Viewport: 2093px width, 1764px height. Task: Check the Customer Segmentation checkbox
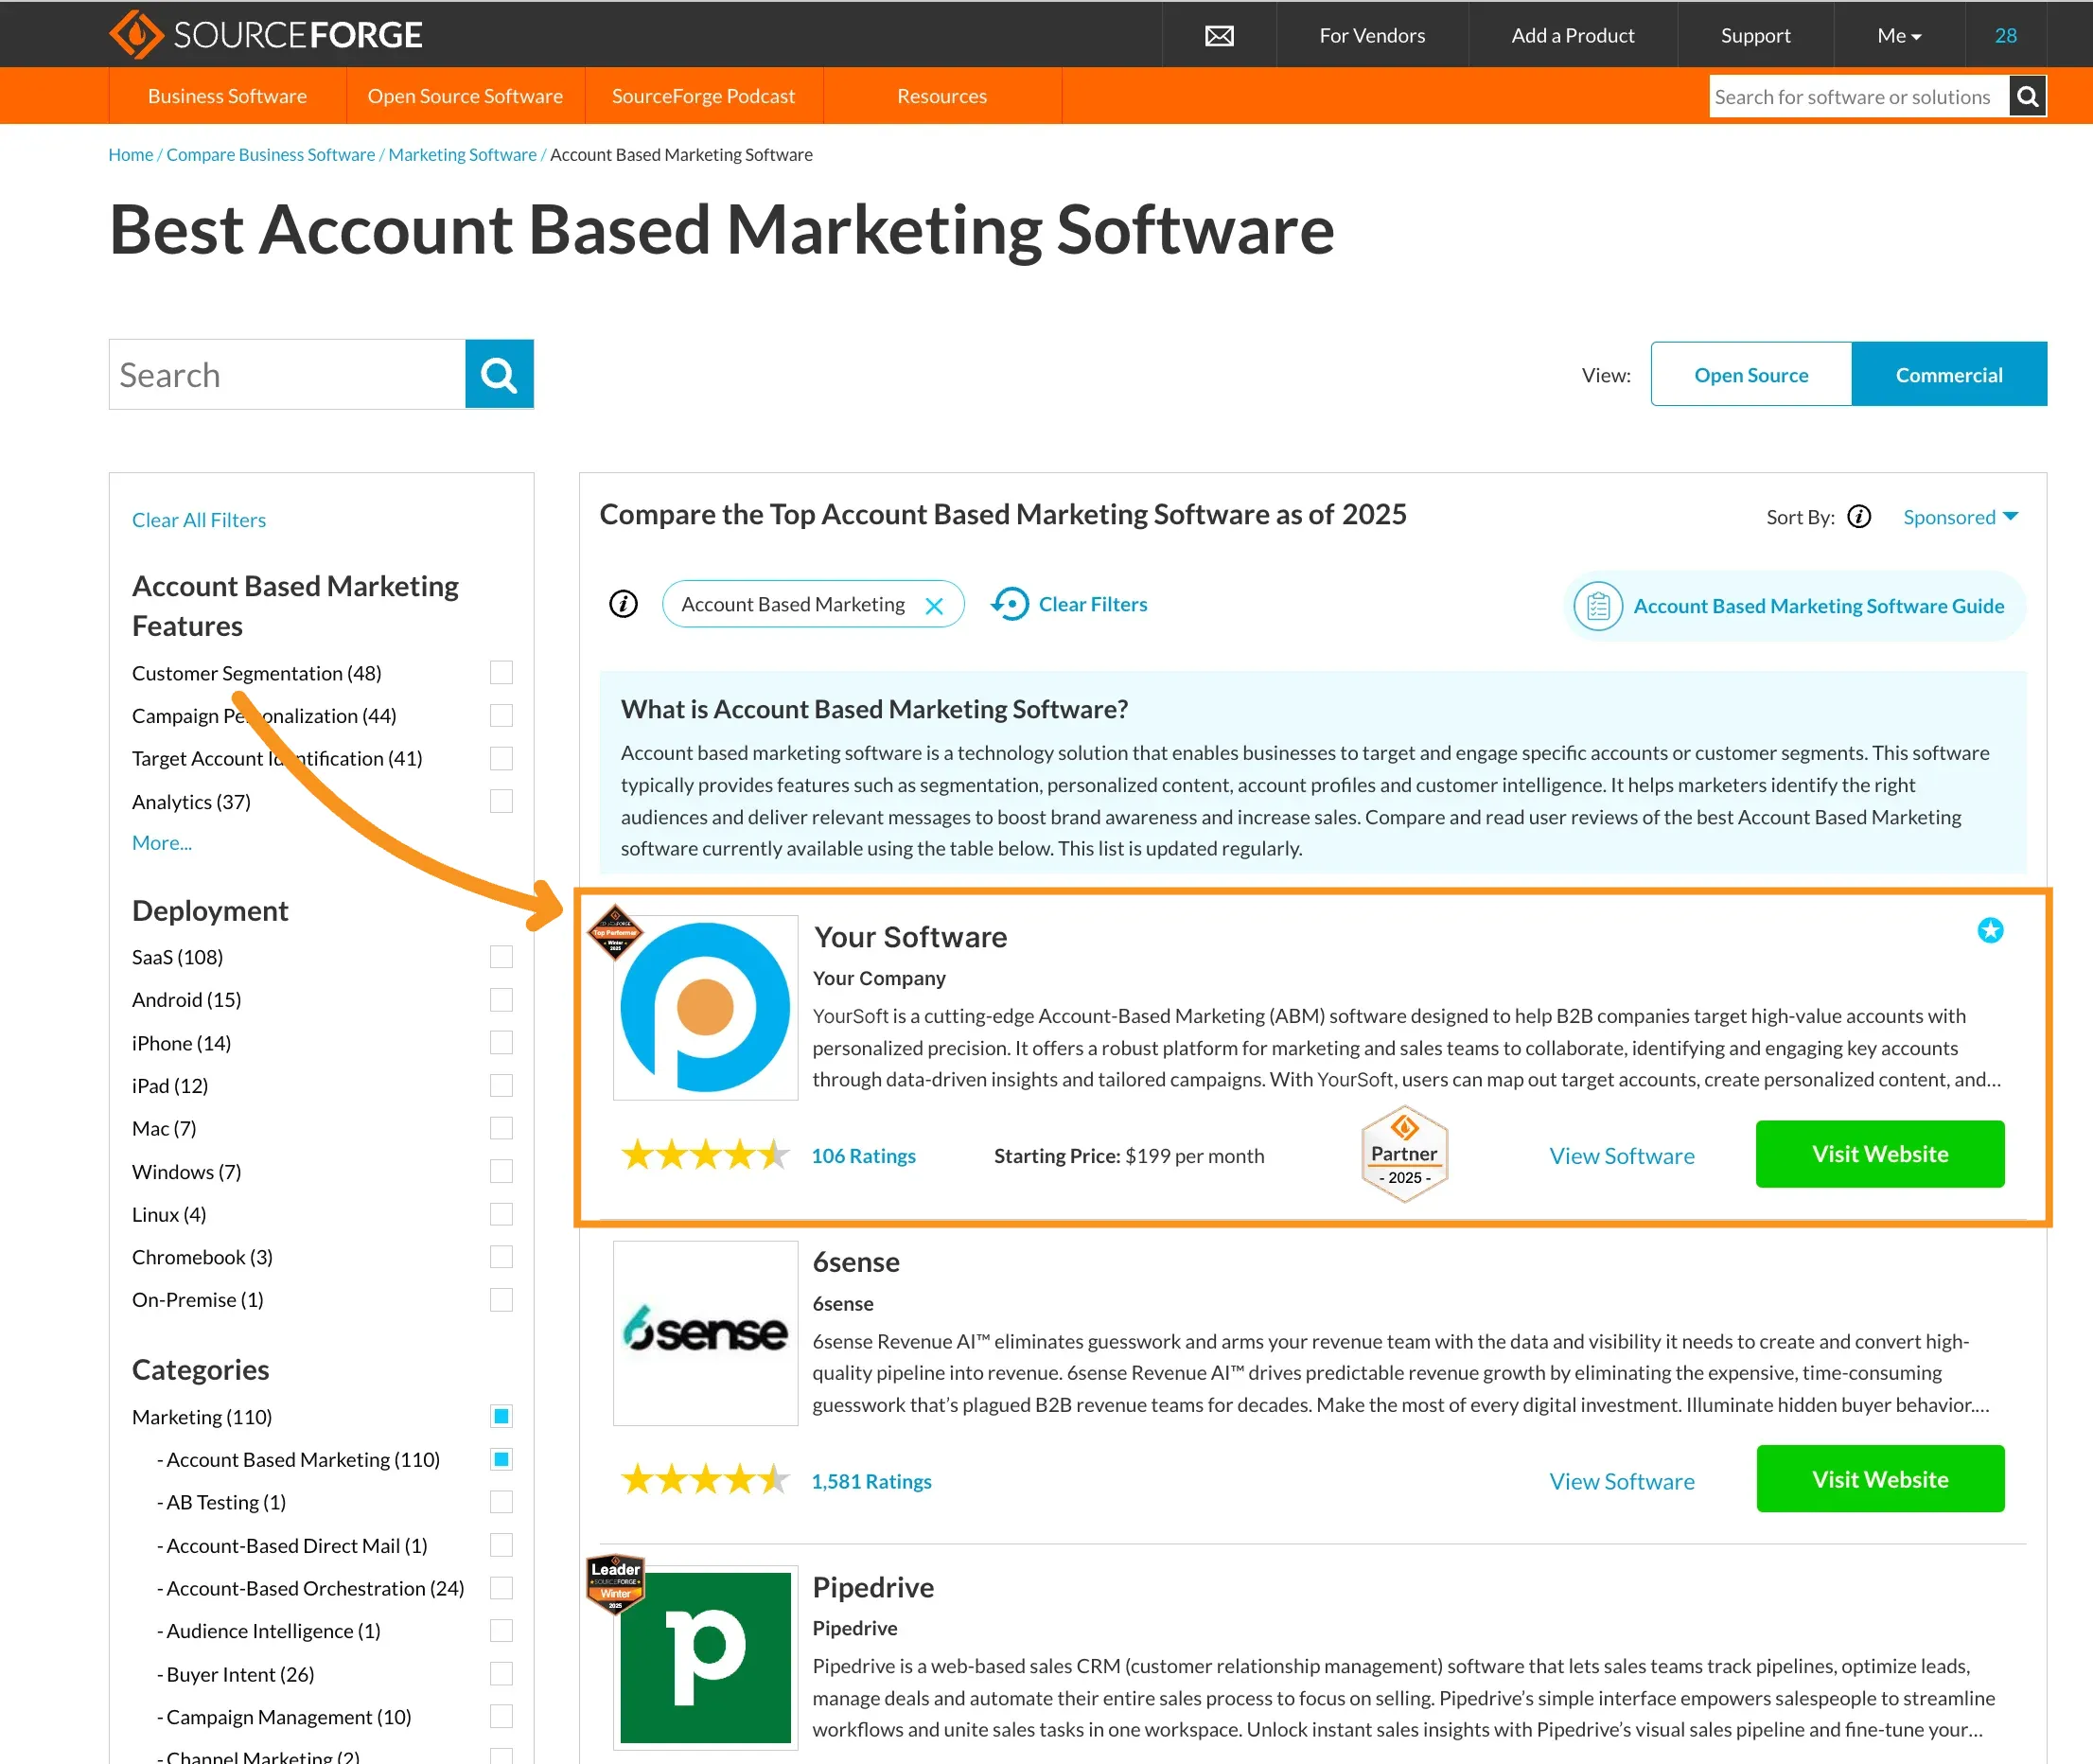(x=501, y=672)
